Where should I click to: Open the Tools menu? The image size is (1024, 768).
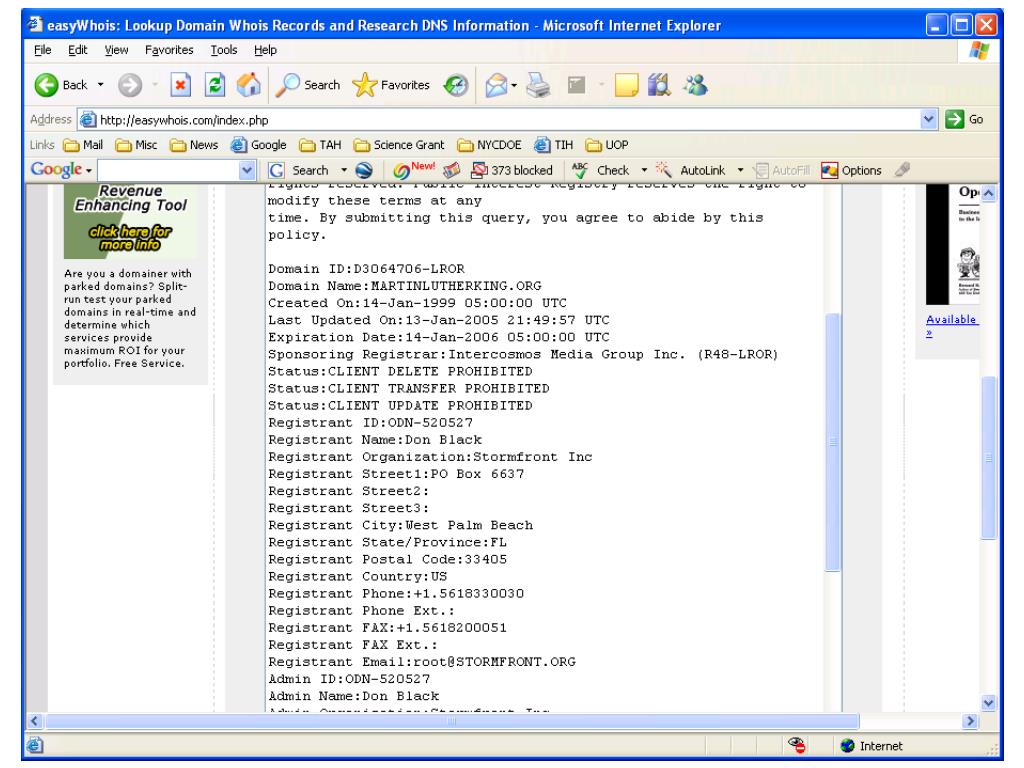click(223, 50)
